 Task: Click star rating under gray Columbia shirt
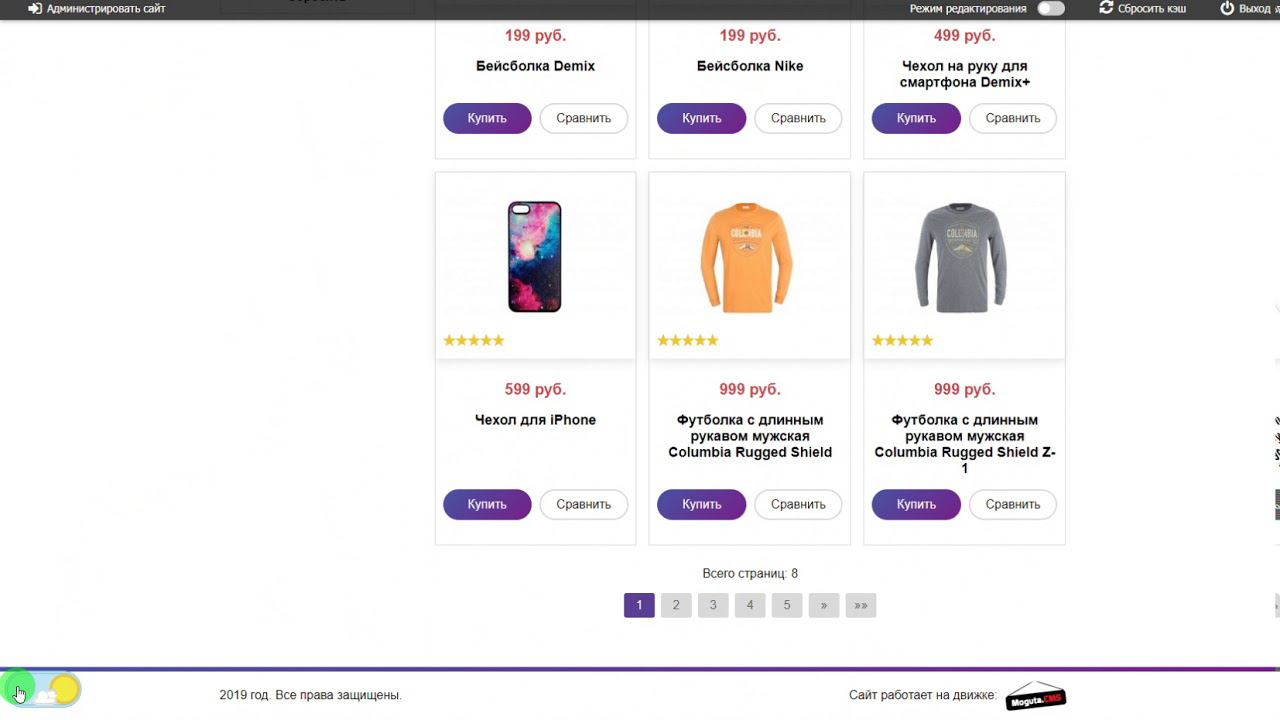tap(902, 341)
